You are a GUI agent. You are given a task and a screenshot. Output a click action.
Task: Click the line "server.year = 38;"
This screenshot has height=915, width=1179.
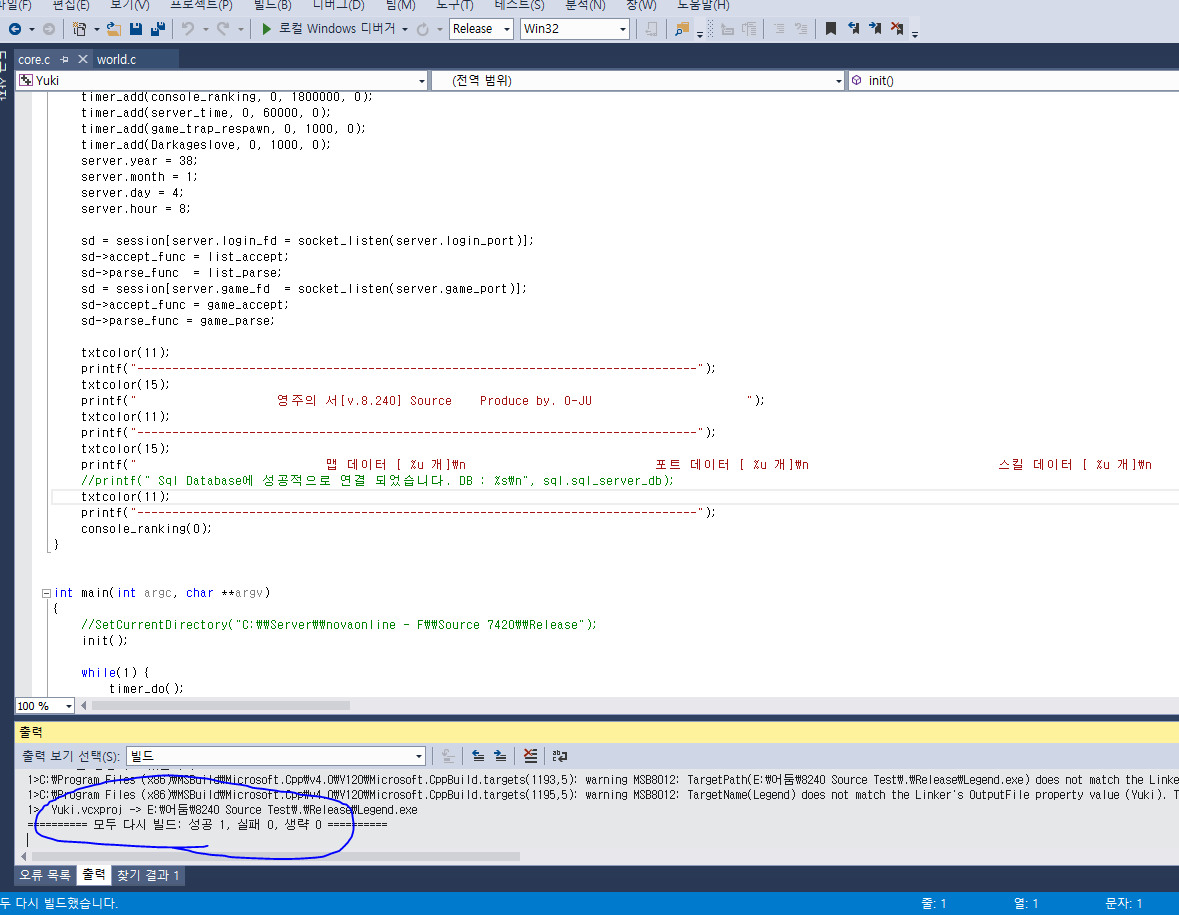coord(139,161)
